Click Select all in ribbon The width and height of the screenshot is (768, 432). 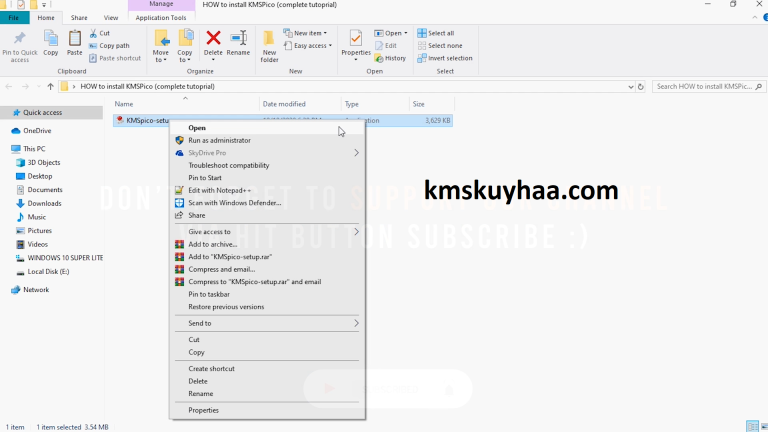coord(435,33)
